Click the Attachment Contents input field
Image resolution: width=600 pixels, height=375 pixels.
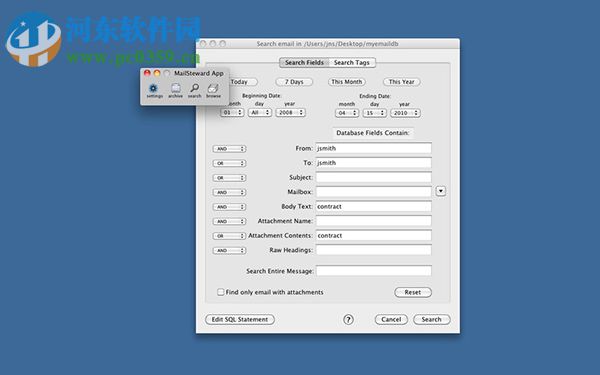click(x=373, y=235)
